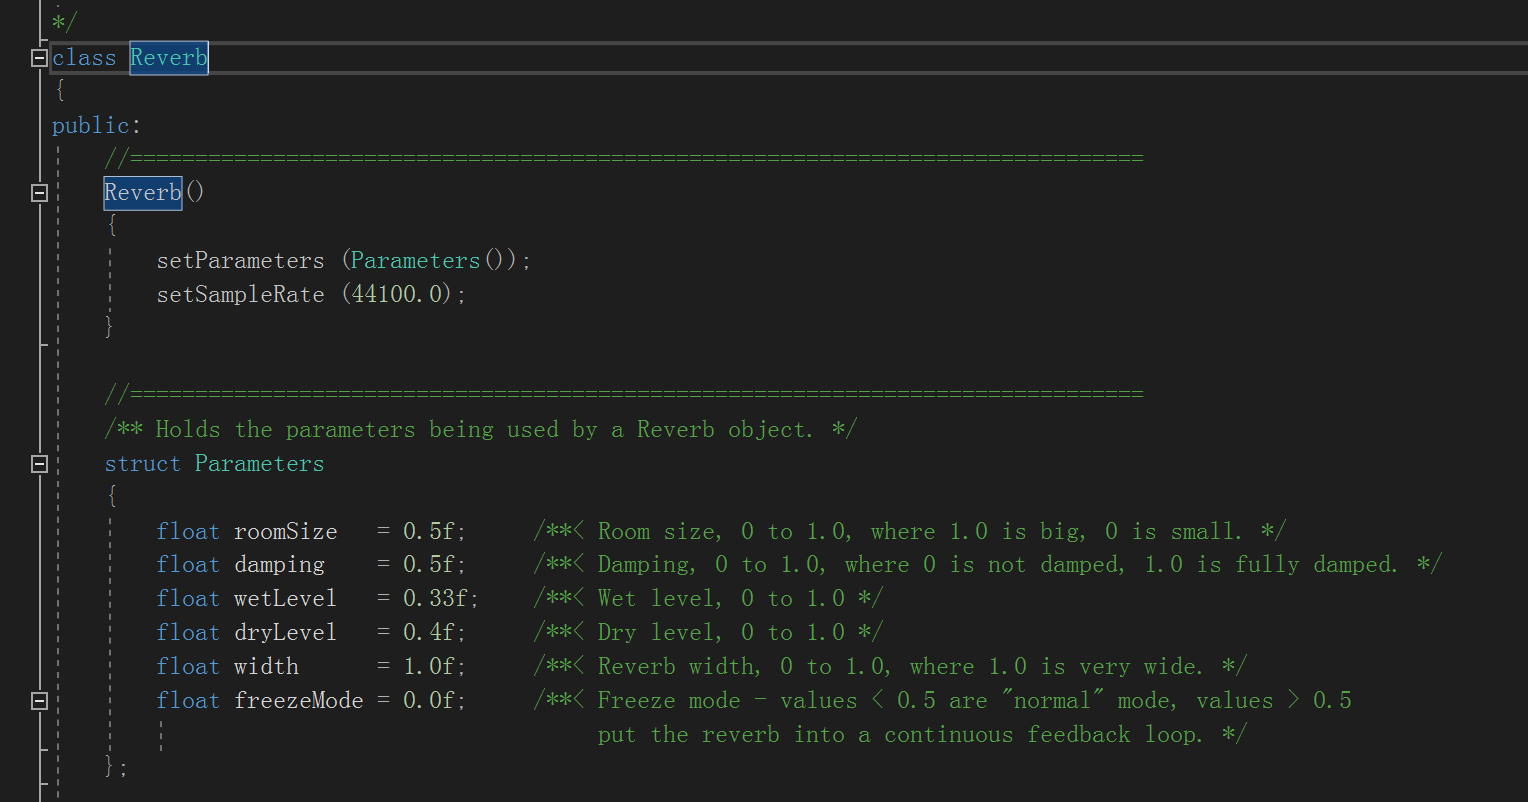
Task: Click the highlighted Reverb class name
Action: click(x=168, y=58)
